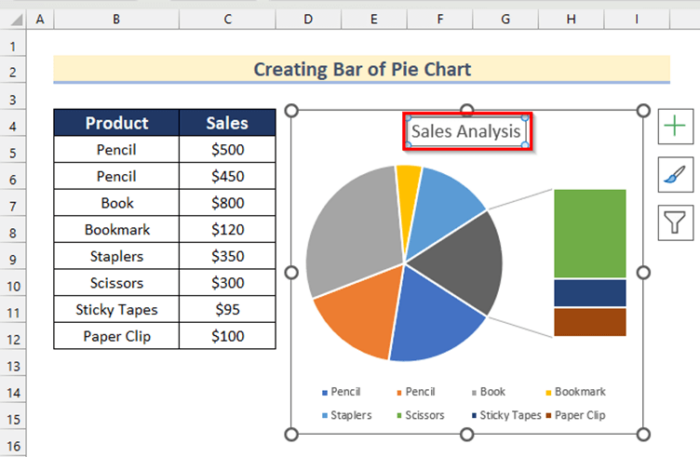The width and height of the screenshot is (700, 457).
Task: Click the chart's top-right resize handle
Action: 642,111
